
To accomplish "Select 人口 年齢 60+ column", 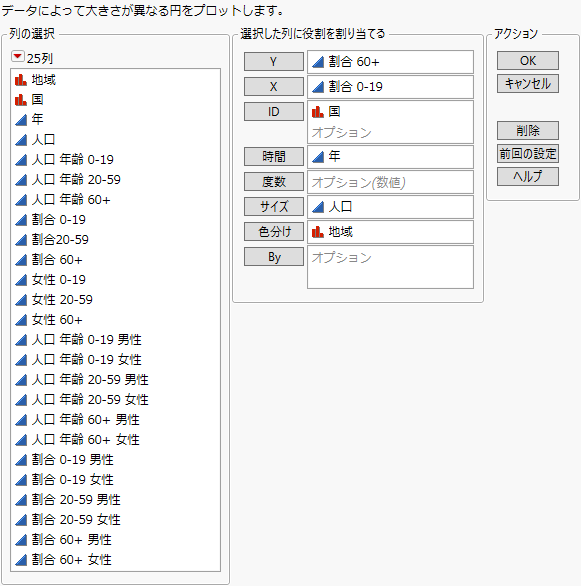I will (x=115, y=200).
